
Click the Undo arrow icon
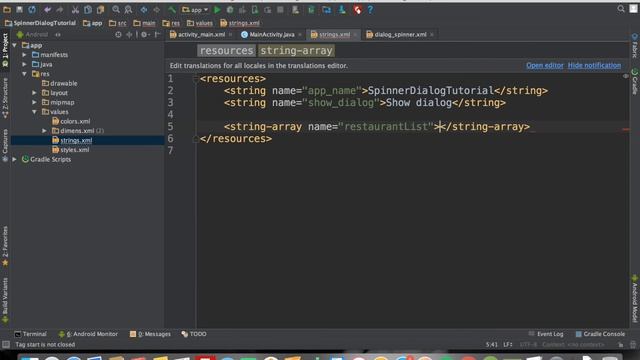point(47,9)
